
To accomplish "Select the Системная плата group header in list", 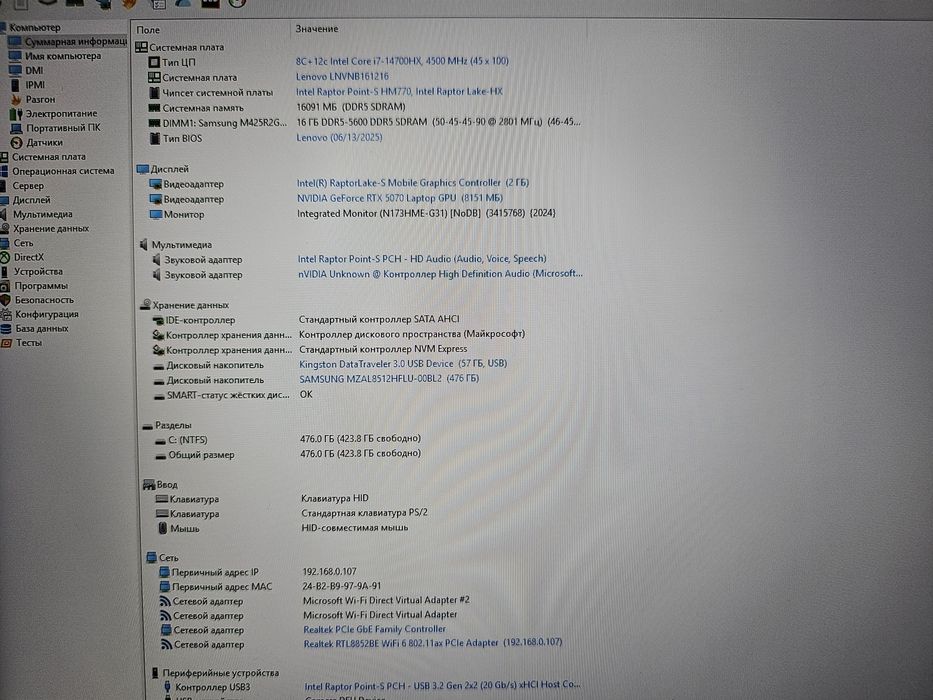I will pyautogui.click(x=180, y=47).
